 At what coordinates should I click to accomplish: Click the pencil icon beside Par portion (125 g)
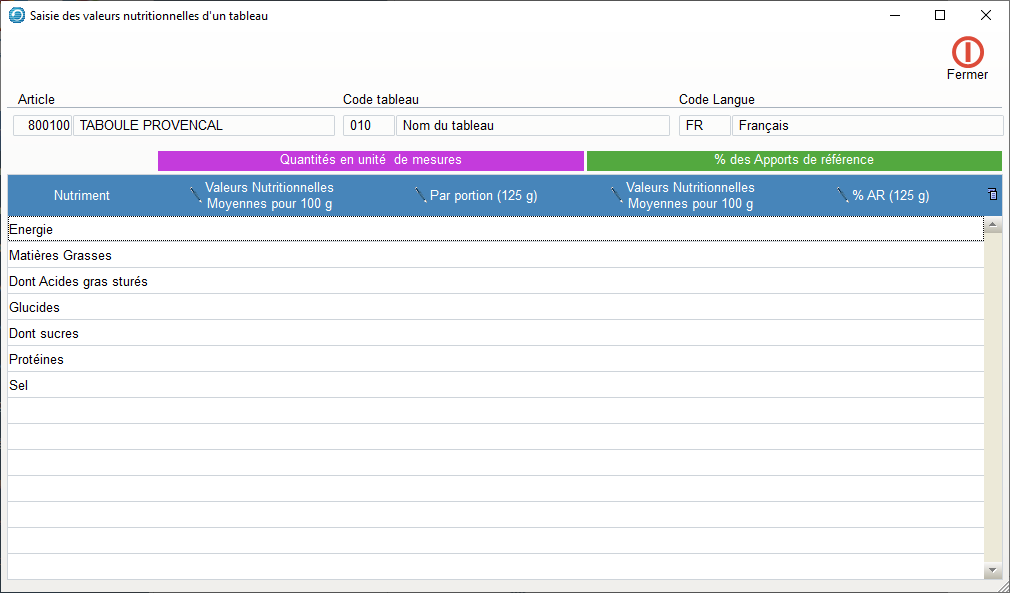point(421,196)
